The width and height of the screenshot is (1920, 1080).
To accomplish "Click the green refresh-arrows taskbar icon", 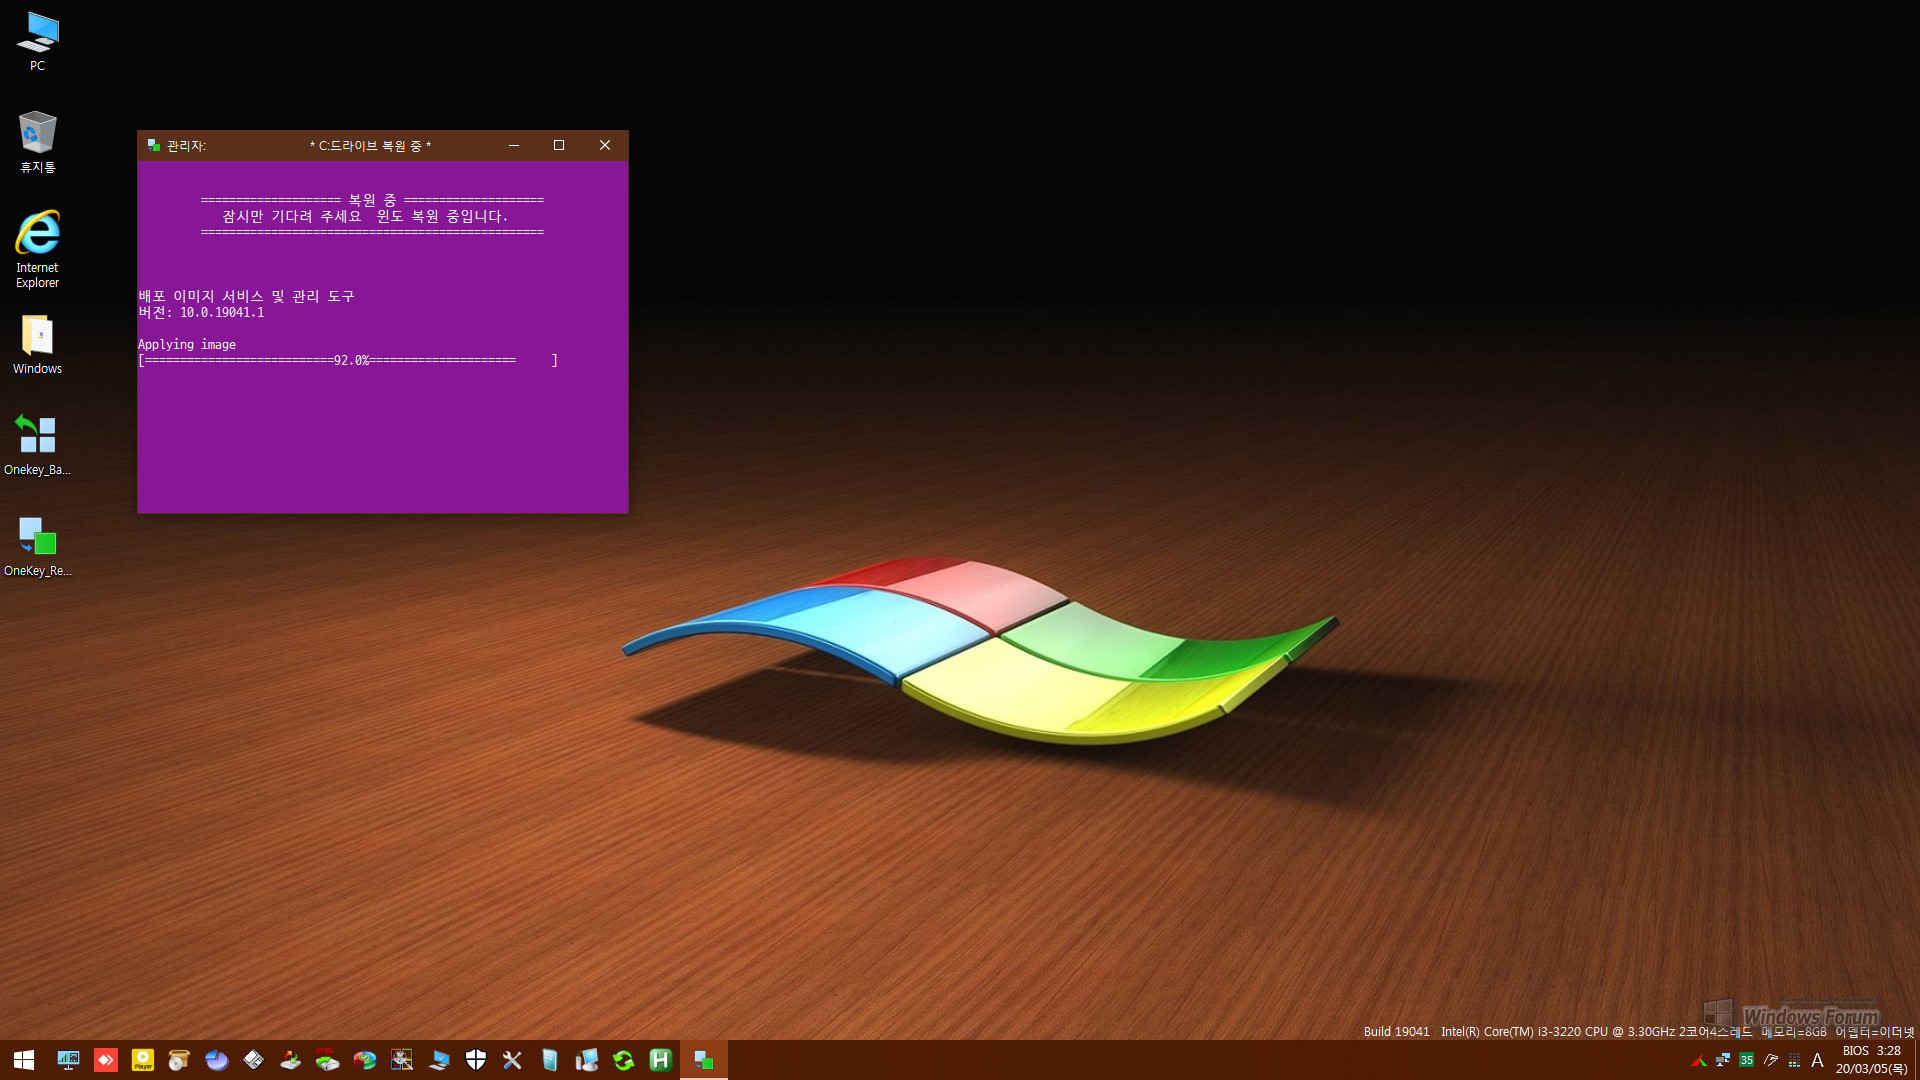I will tap(624, 1060).
